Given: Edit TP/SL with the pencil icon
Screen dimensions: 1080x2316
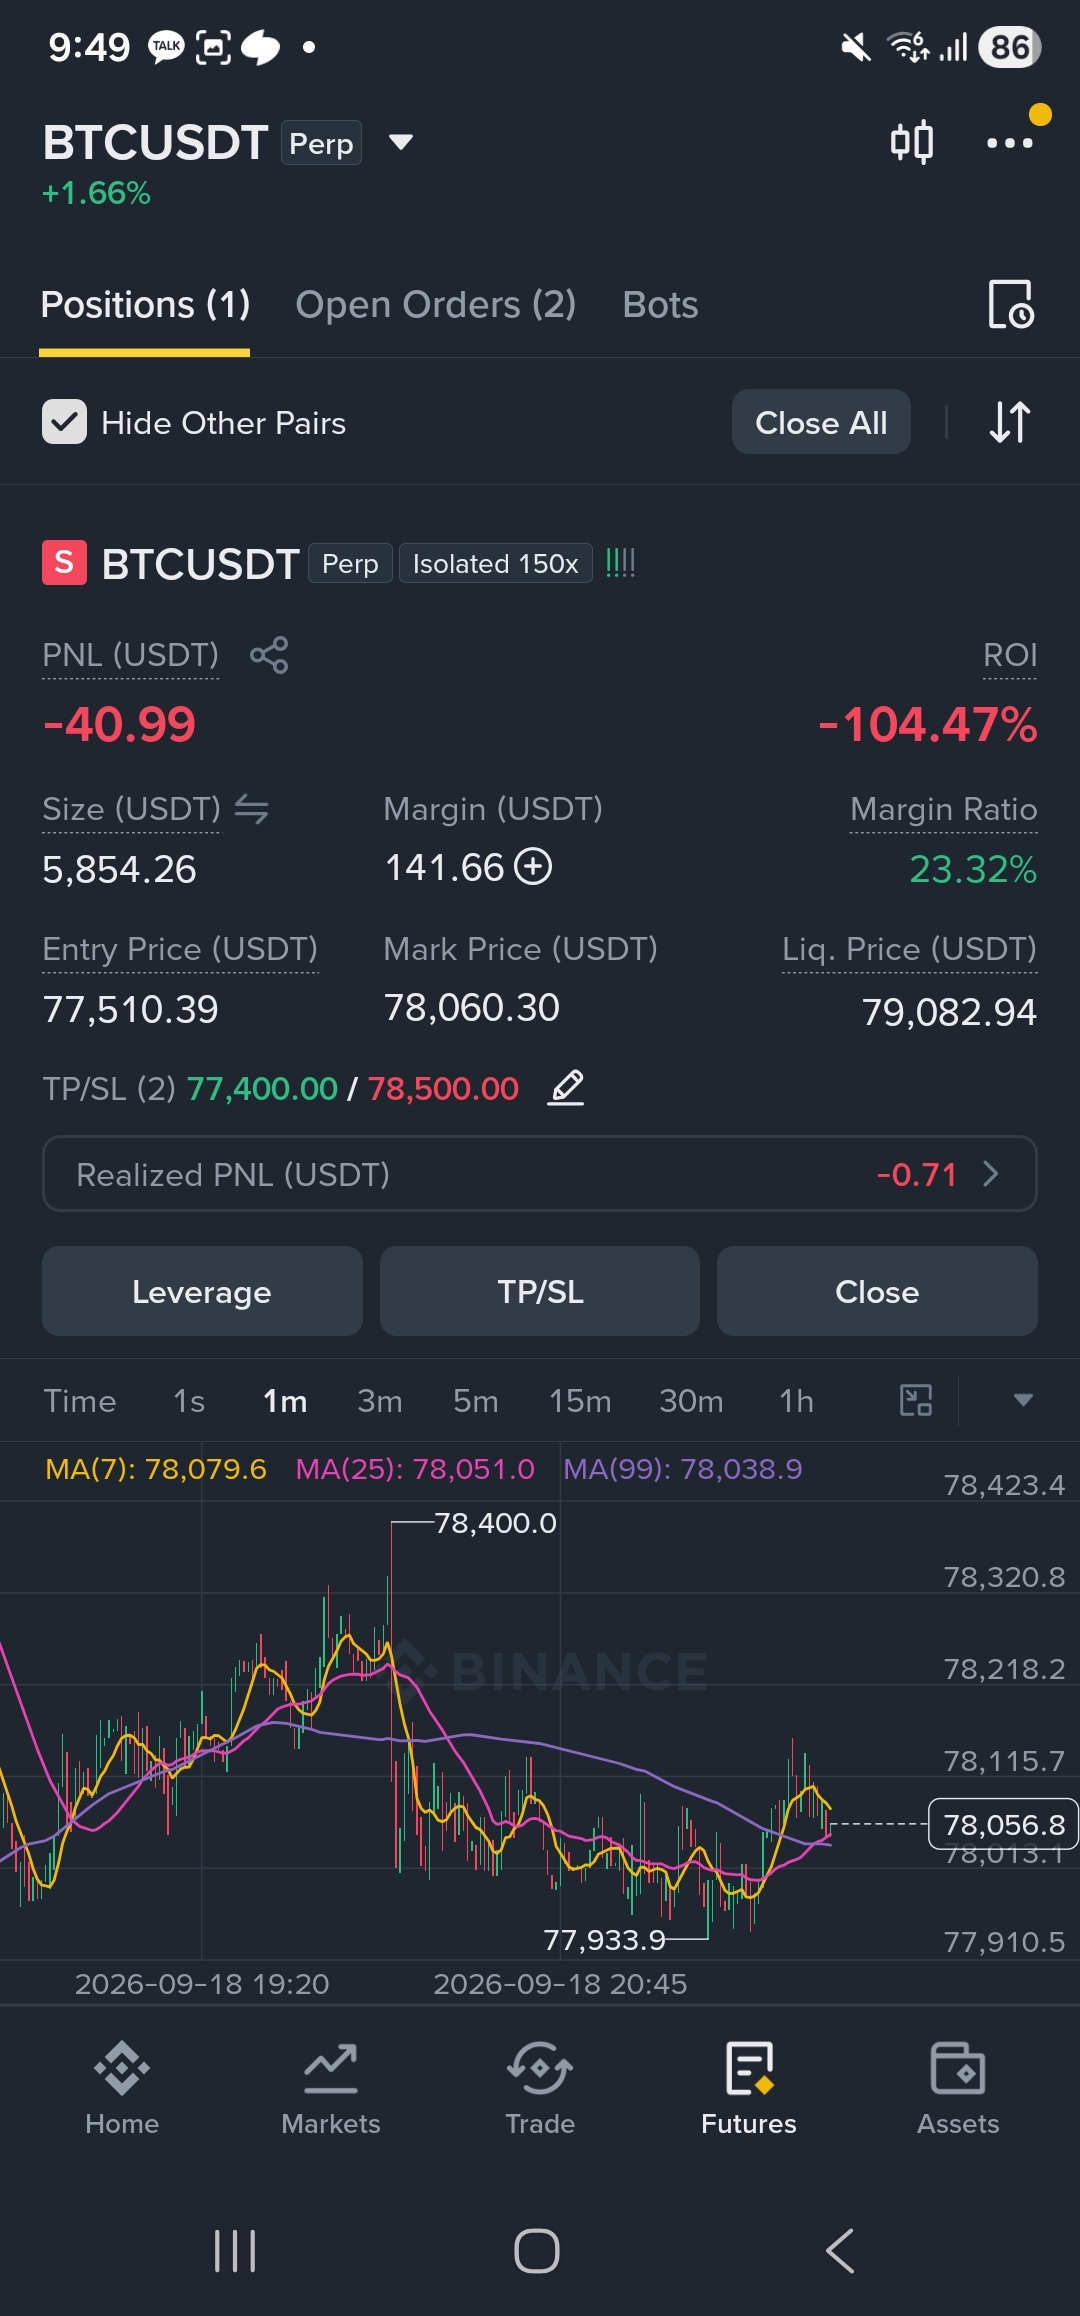Looking at the screenshot, I should click(566, 1087).
